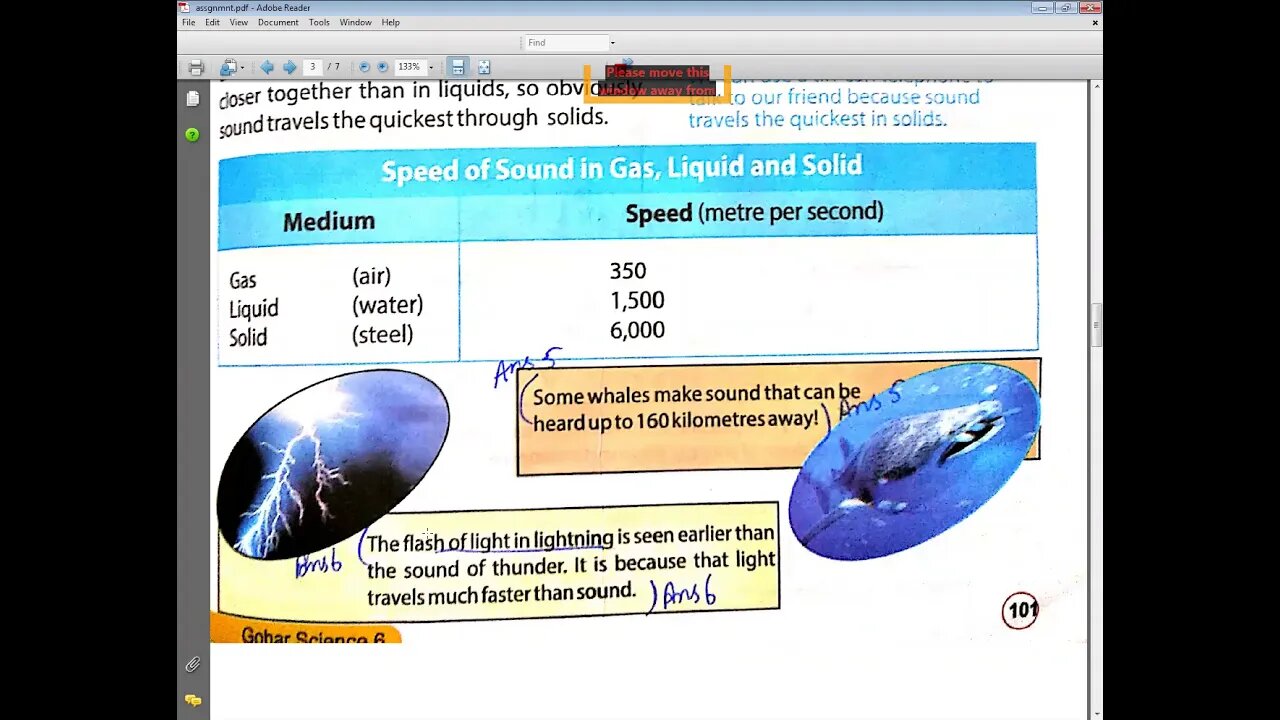Click the word 'Solid' in the table

(x=248, y=337)
